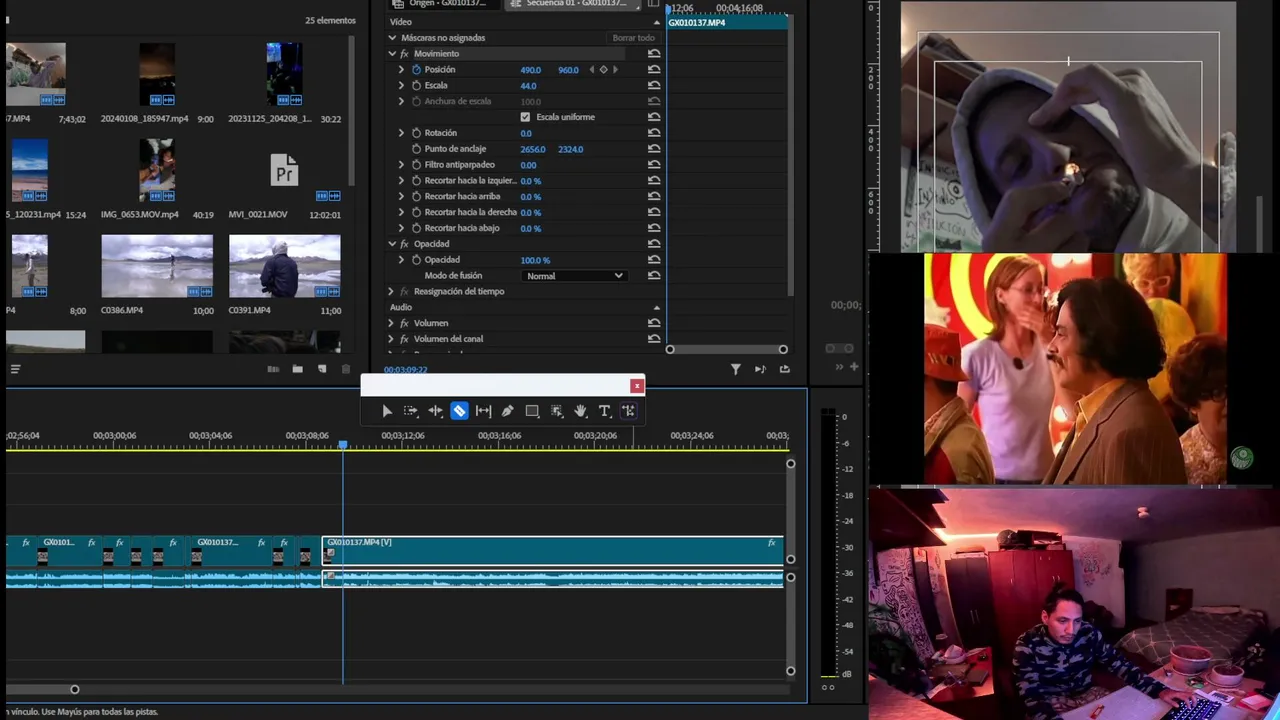The height and width of the screenshot is (720, 1280).
Task: Select the GX010137.MP4 [V] timeline clip
Action: tap(552, 551)
